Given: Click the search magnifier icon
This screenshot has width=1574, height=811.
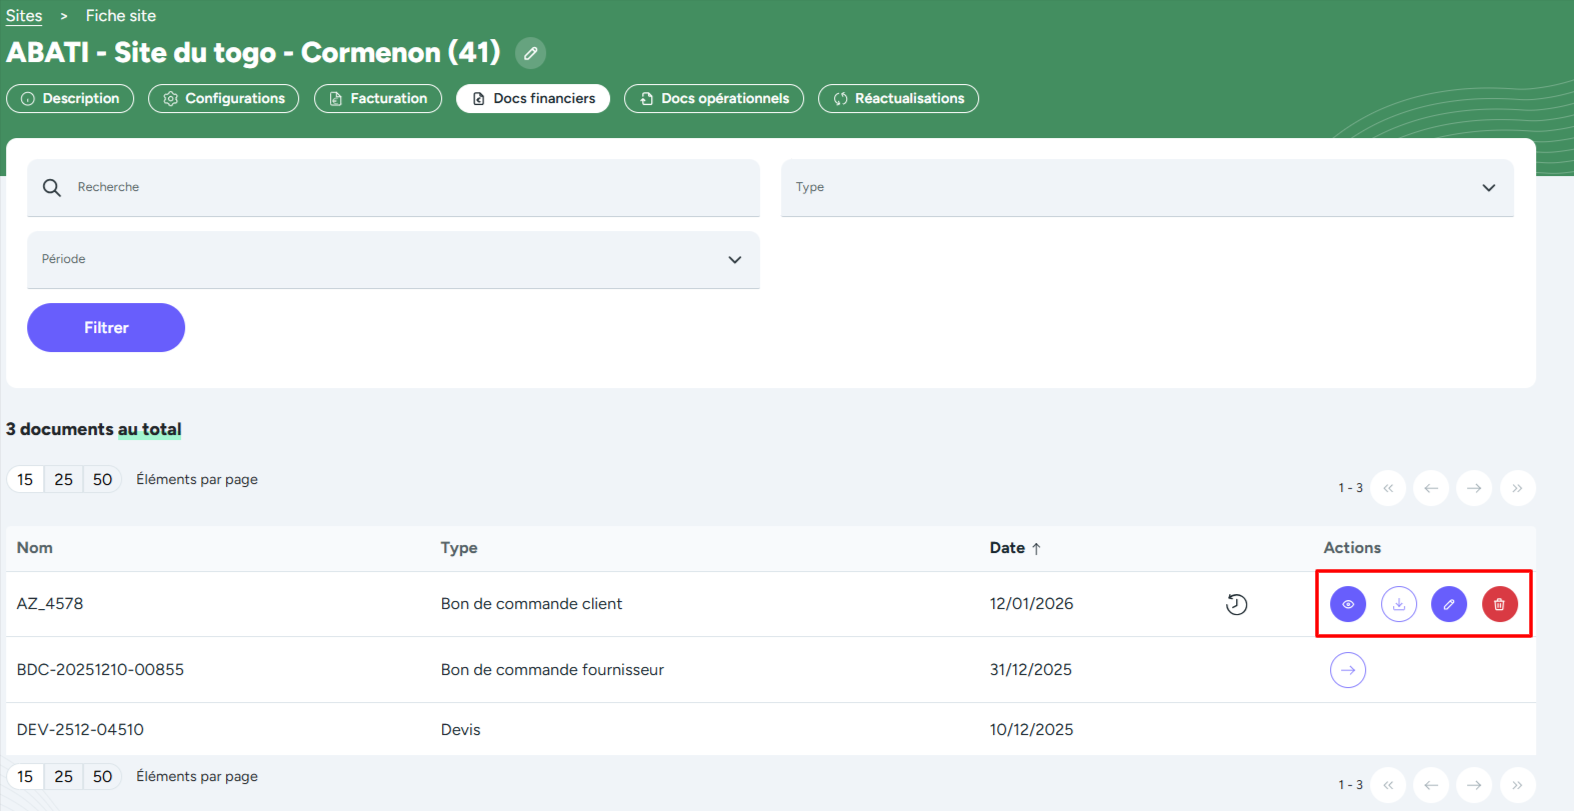Looking at the screenshot, I should [52, 188].
